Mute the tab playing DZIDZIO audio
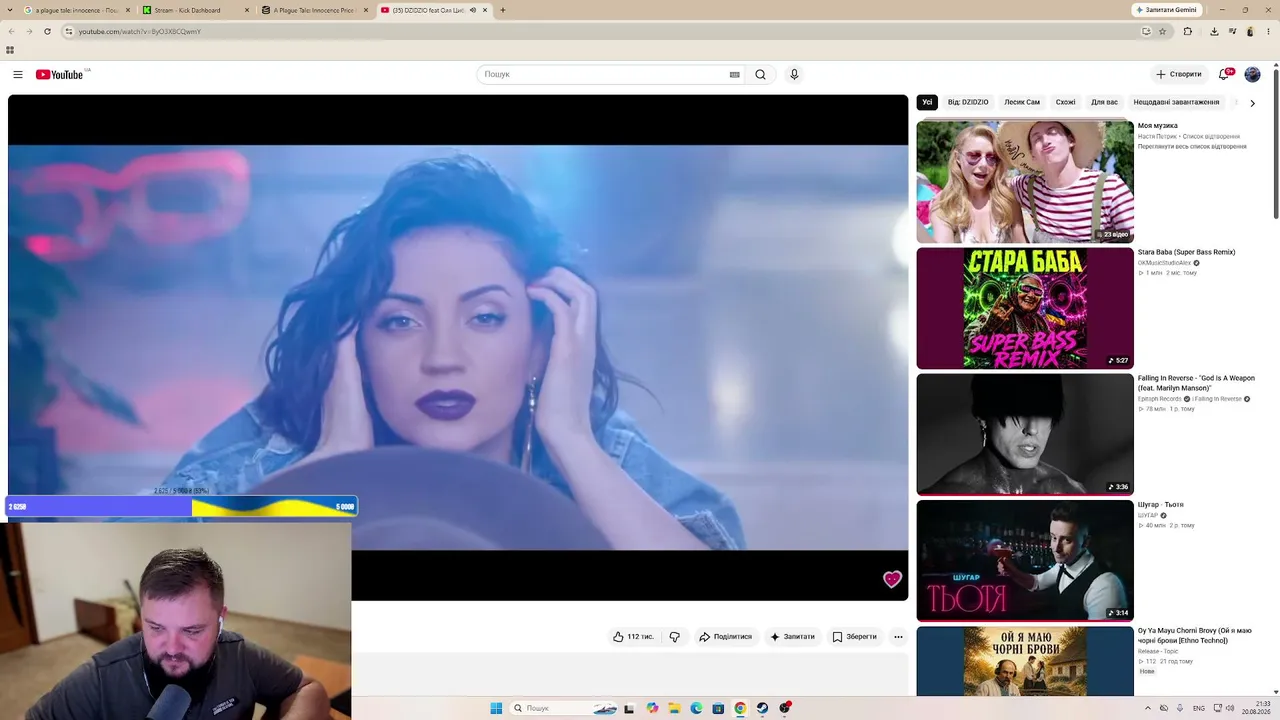Image resolution: width=1280 pixels, height=720 pixels. (x=473, y=10)
